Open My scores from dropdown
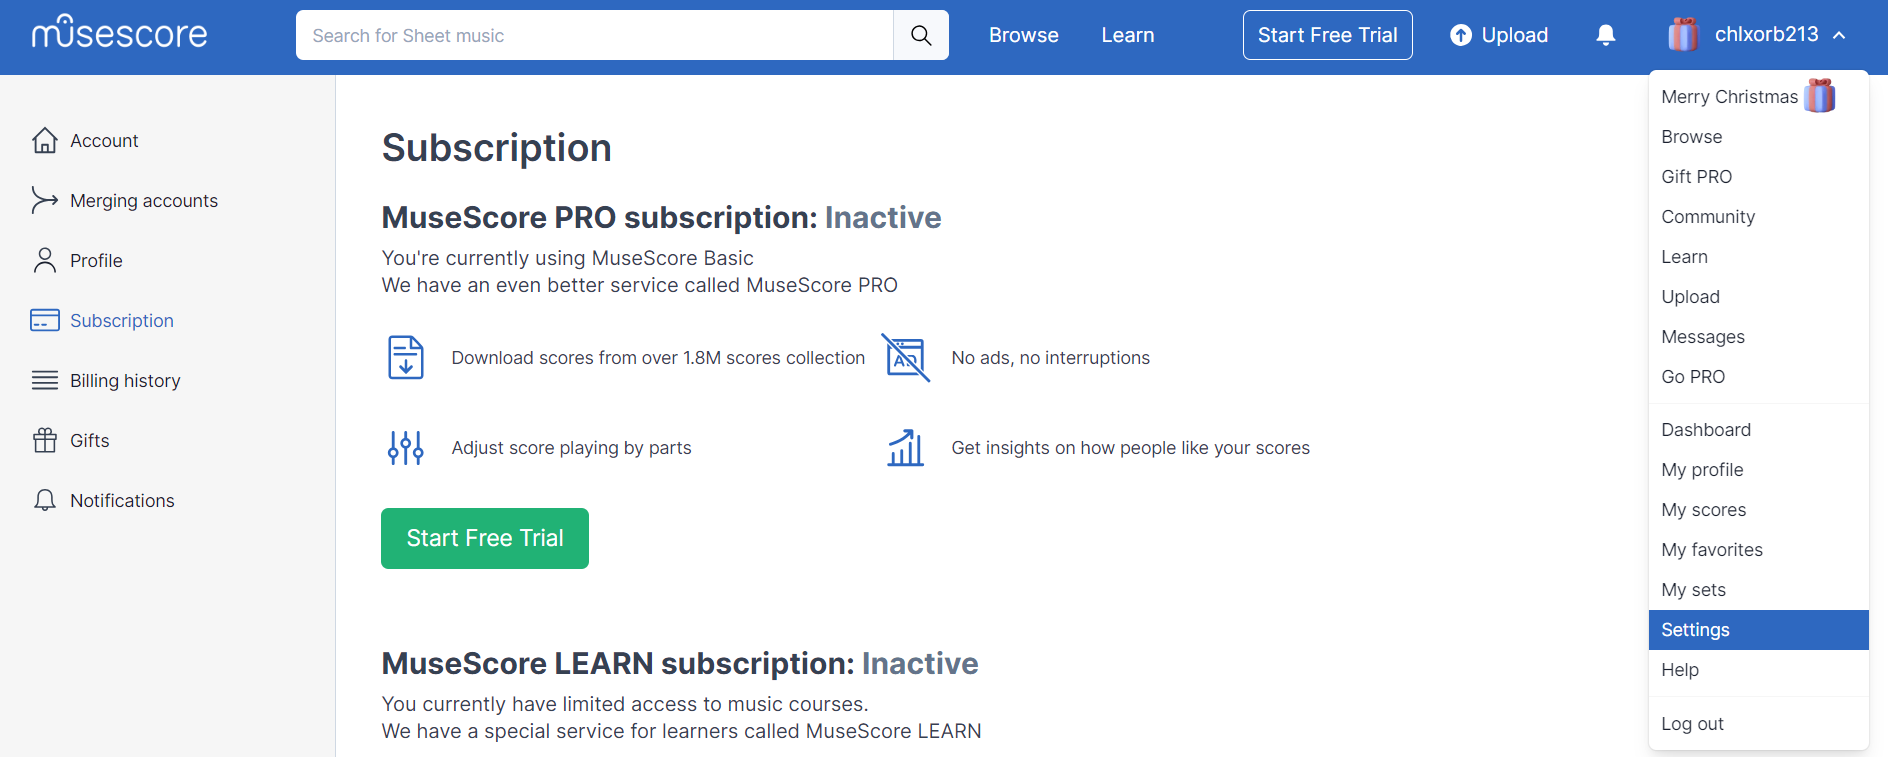The width and height of the screenshot is (1888, 757). 1759,509
